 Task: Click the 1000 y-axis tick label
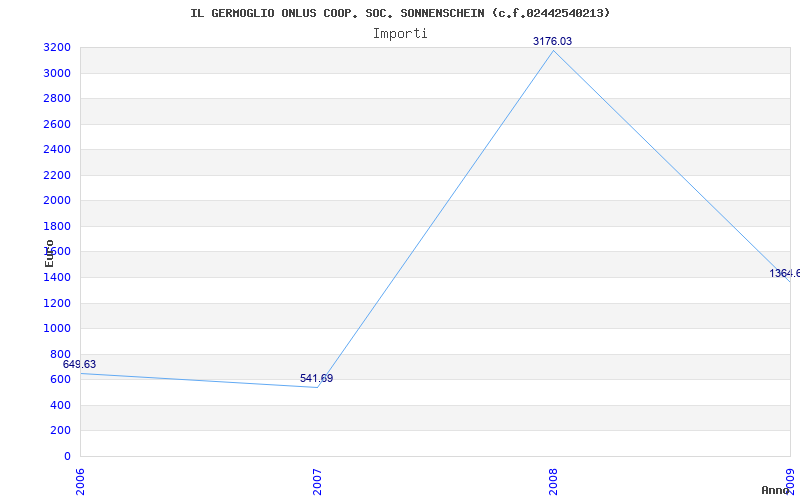tap(57, 329)
